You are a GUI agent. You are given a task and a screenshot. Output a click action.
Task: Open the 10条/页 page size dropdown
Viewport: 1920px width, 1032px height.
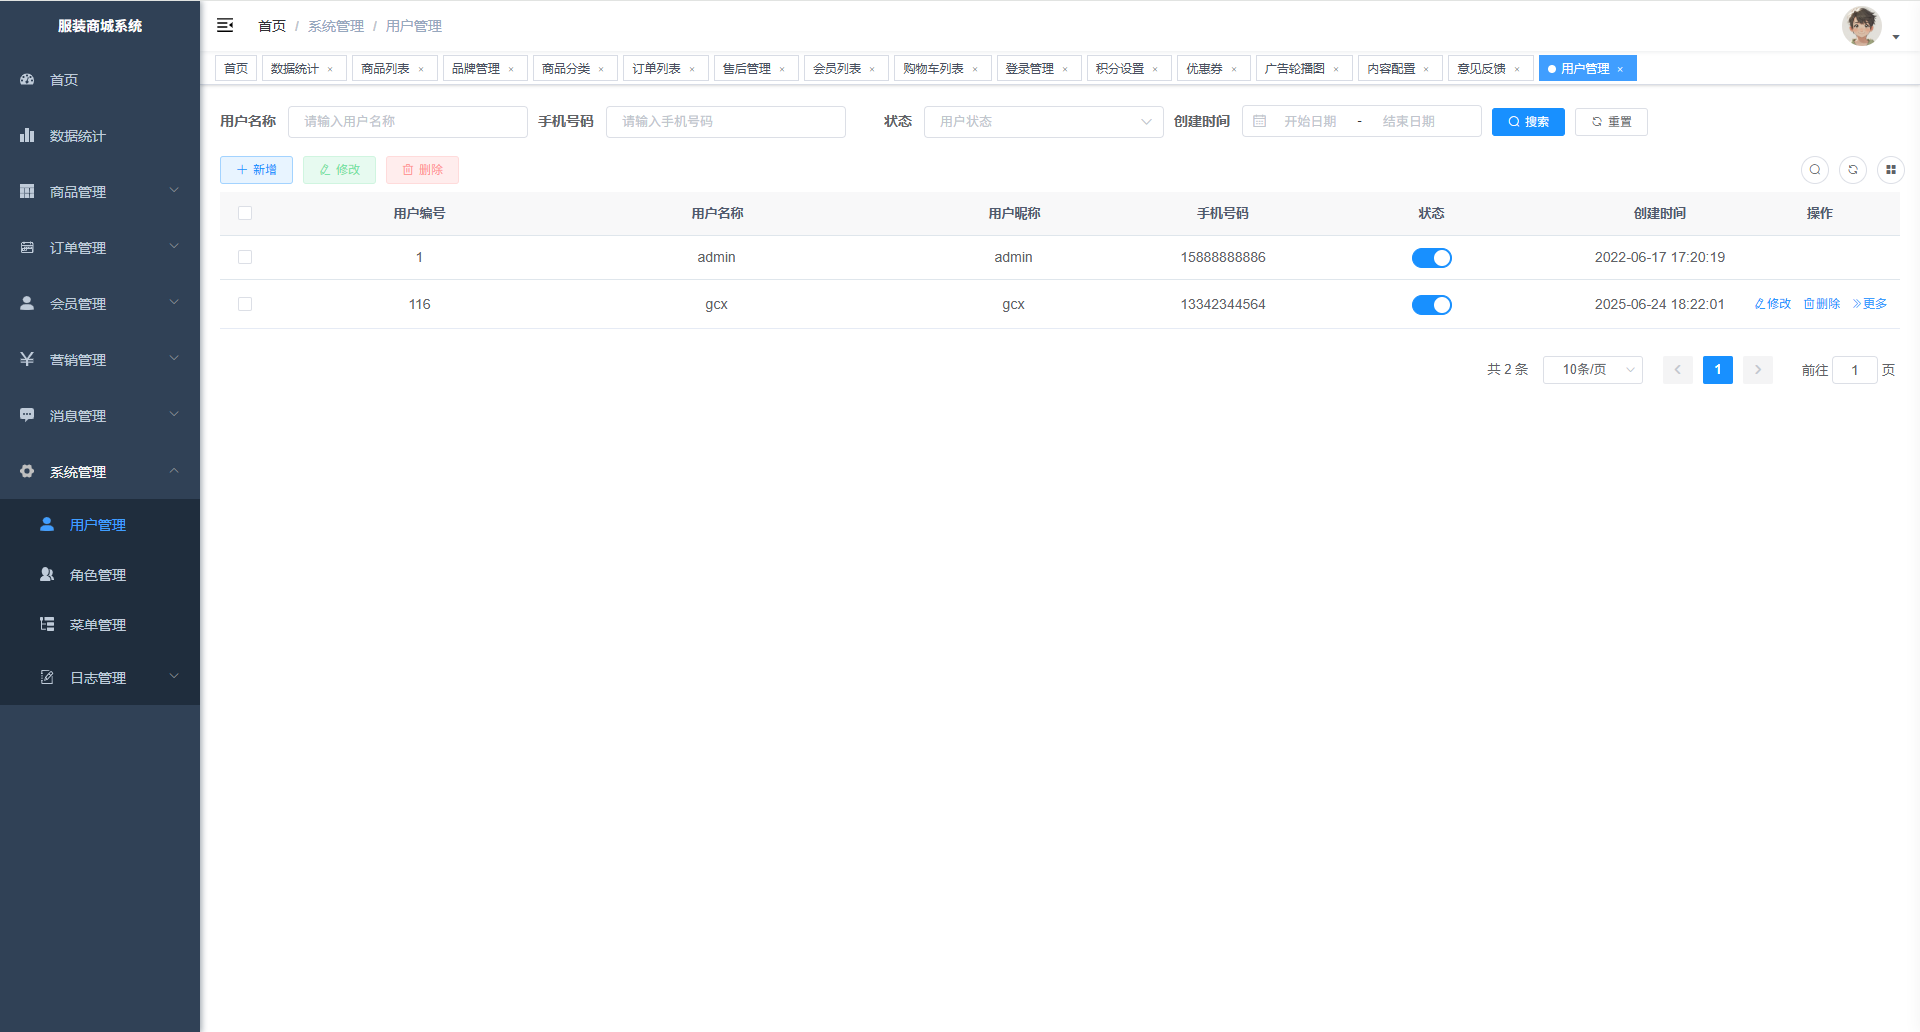1592,370
